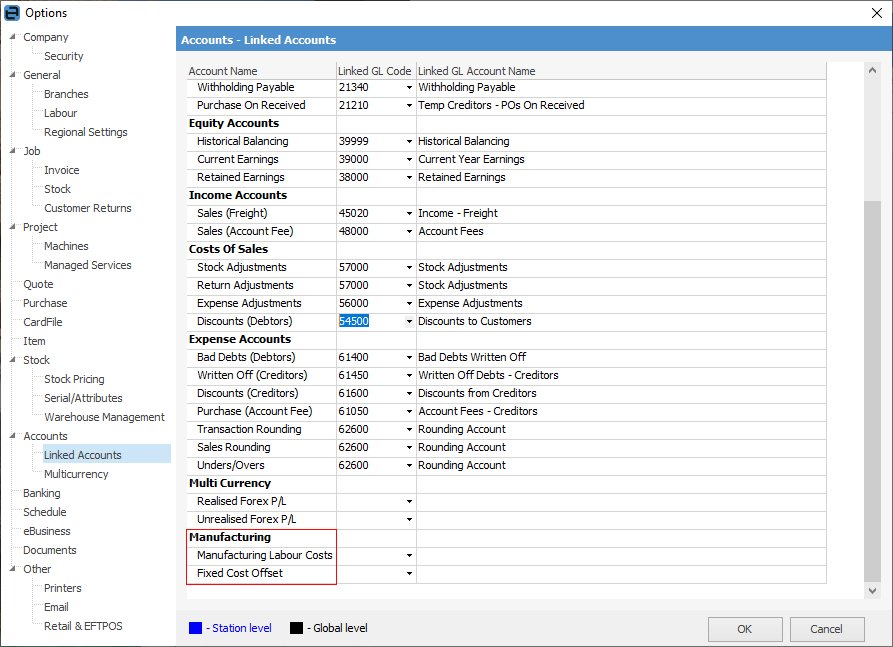
Task: Click the Cancel button
Action: (x=827, y=628)
